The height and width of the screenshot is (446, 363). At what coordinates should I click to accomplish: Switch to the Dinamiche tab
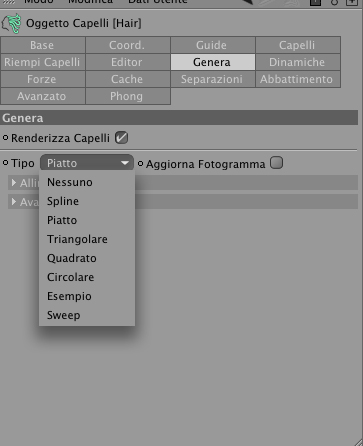(x=297, y=62)
